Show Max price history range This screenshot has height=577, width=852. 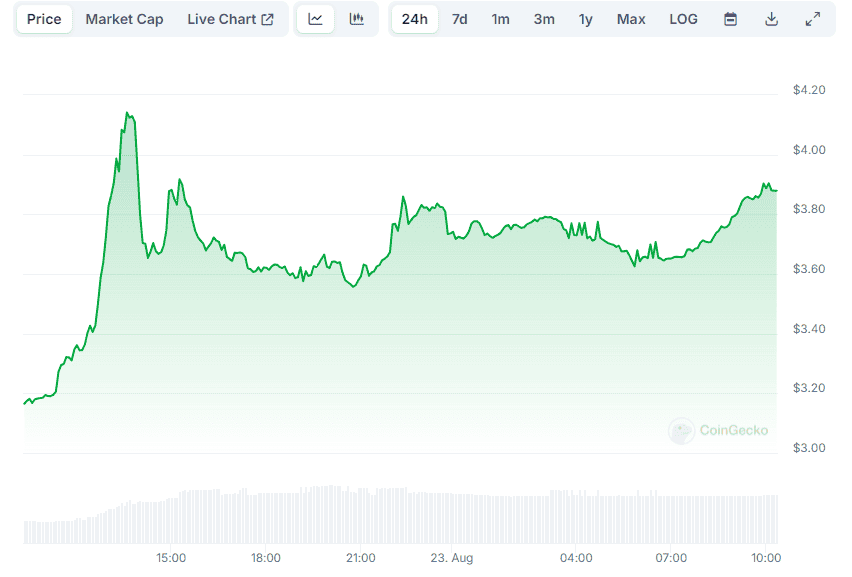pos(631,19)
